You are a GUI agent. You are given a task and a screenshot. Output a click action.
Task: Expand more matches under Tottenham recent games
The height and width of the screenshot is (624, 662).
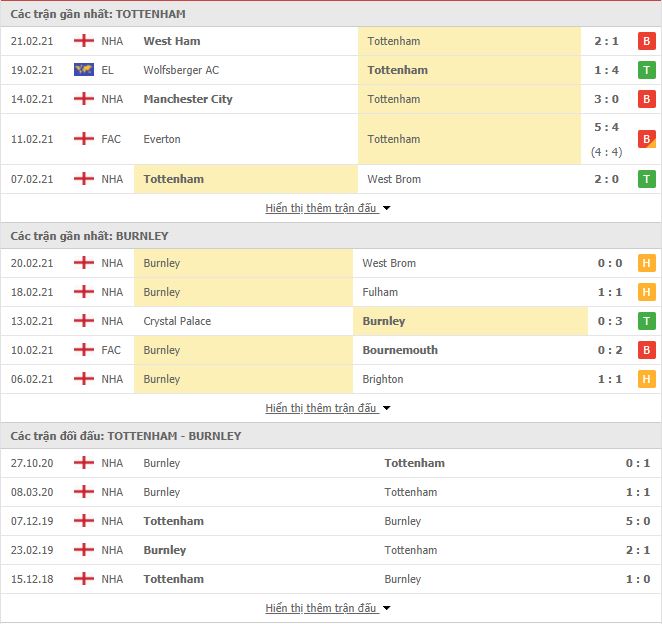click(x=328, y=208)
